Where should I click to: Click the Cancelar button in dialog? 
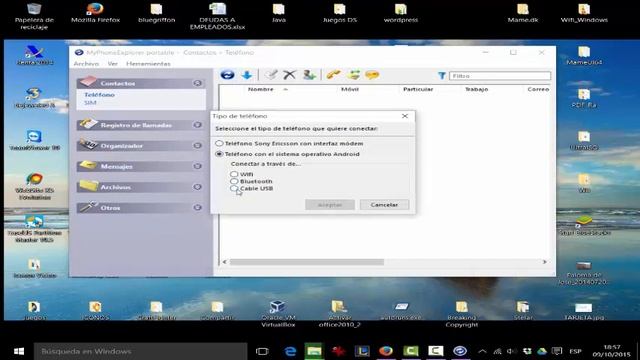384,204
